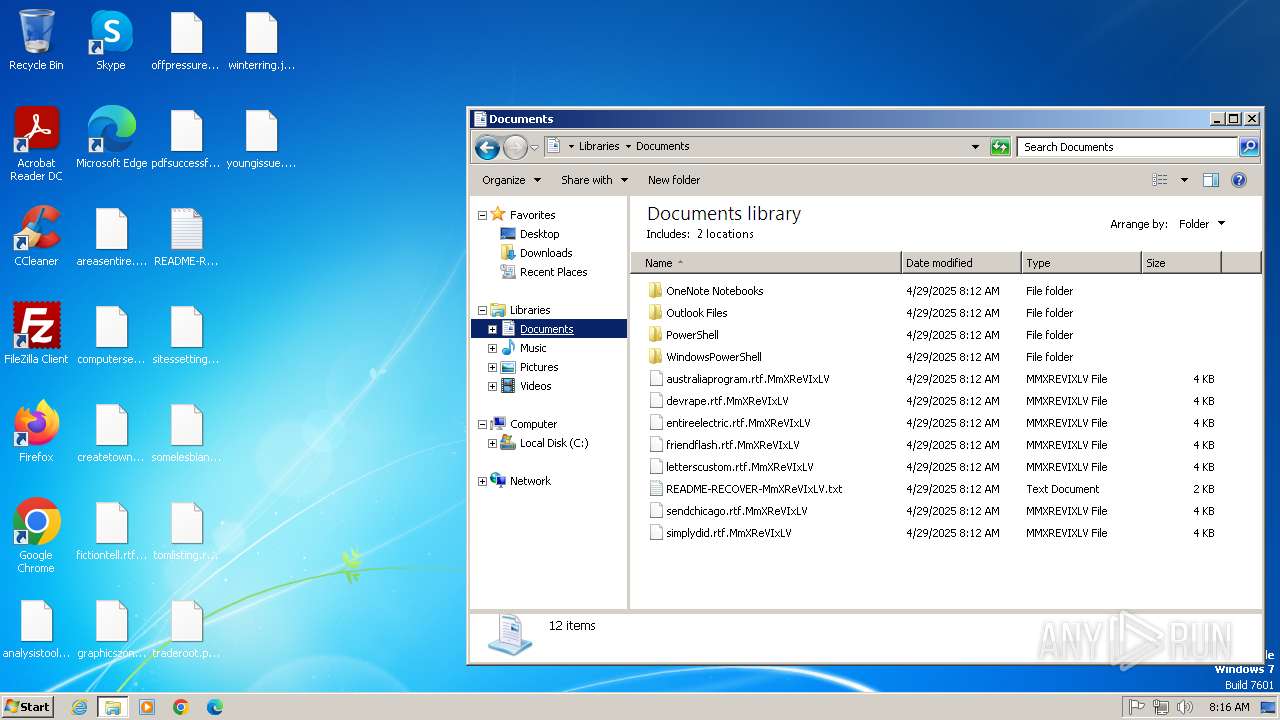This screenshot has width=1280, height=720.
Task: Click Libraries in the address breadcrumb
Action: [599, 146]
